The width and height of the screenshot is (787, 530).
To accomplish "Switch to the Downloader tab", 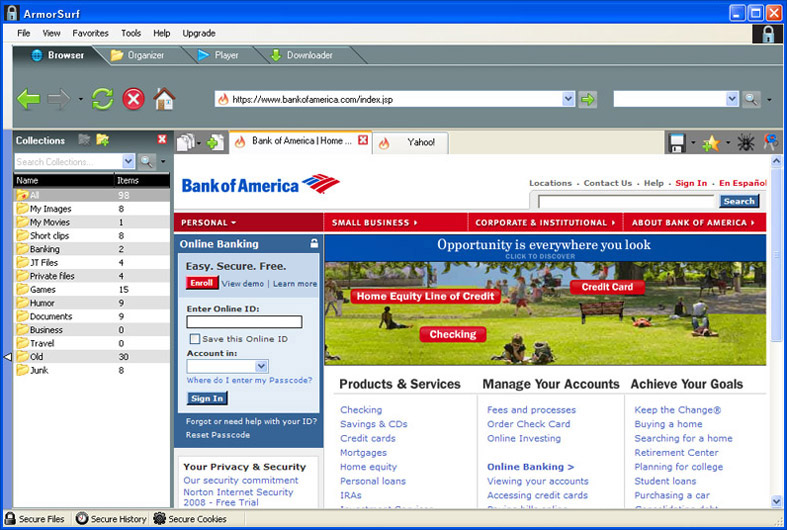I will (x=302, y=55).
